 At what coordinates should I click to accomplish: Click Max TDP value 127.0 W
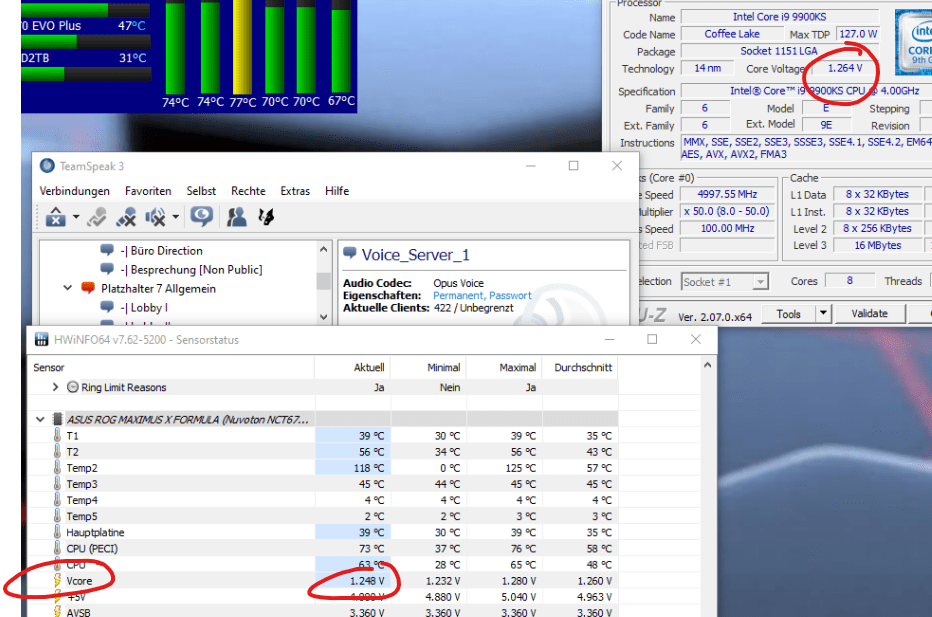(x=858, y=34)
